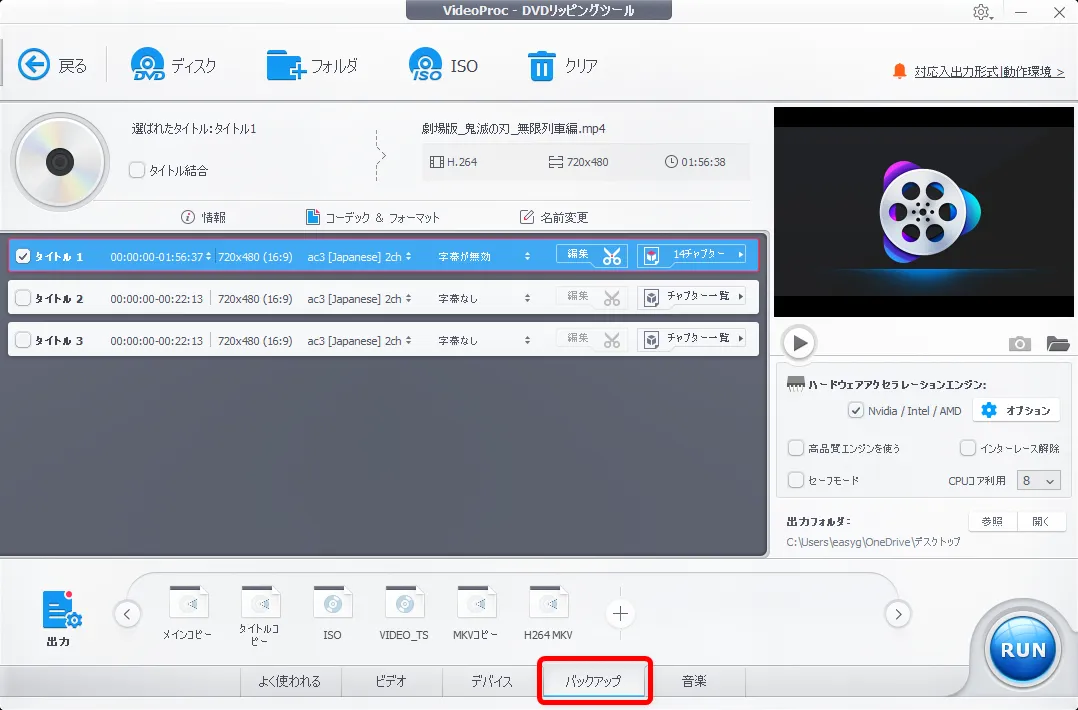
Task: Check the タイトル 3 checkbox
Action: [x=23, y=340]
